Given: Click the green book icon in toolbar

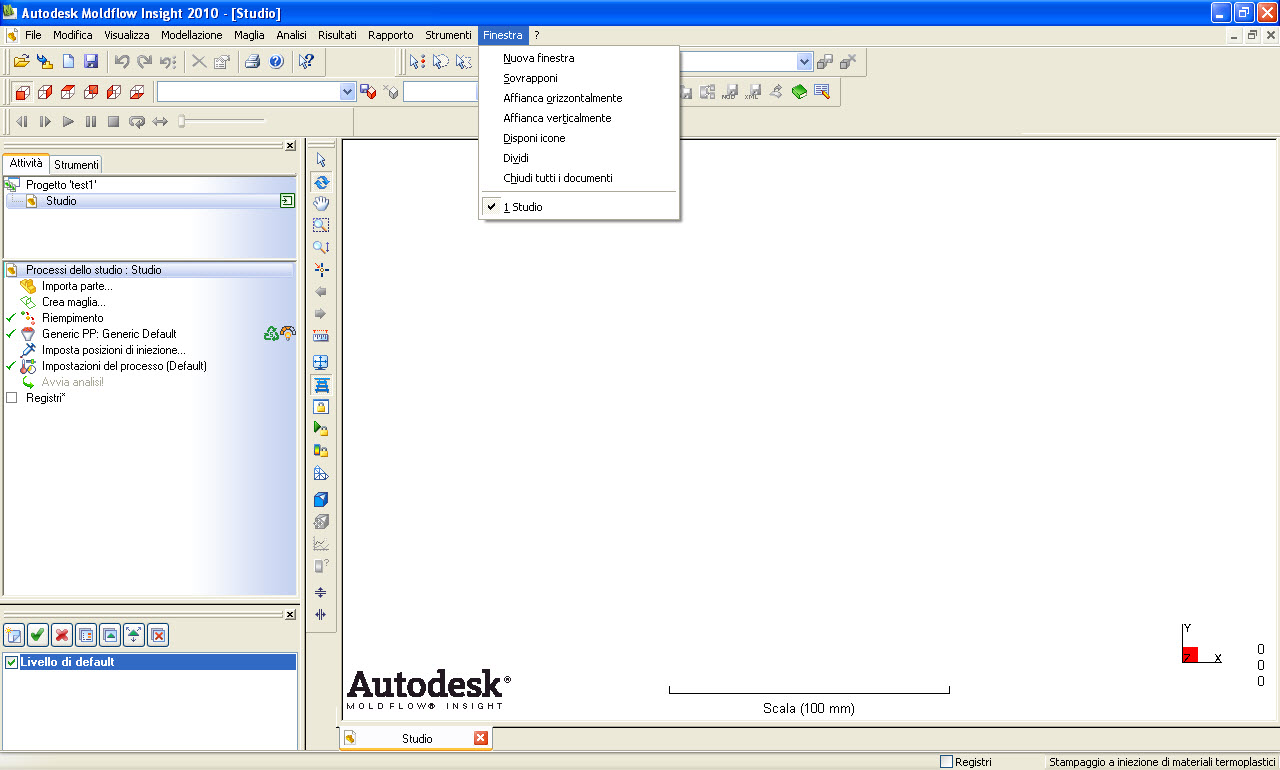Looking at the screenshot, I should pos(799,92).
